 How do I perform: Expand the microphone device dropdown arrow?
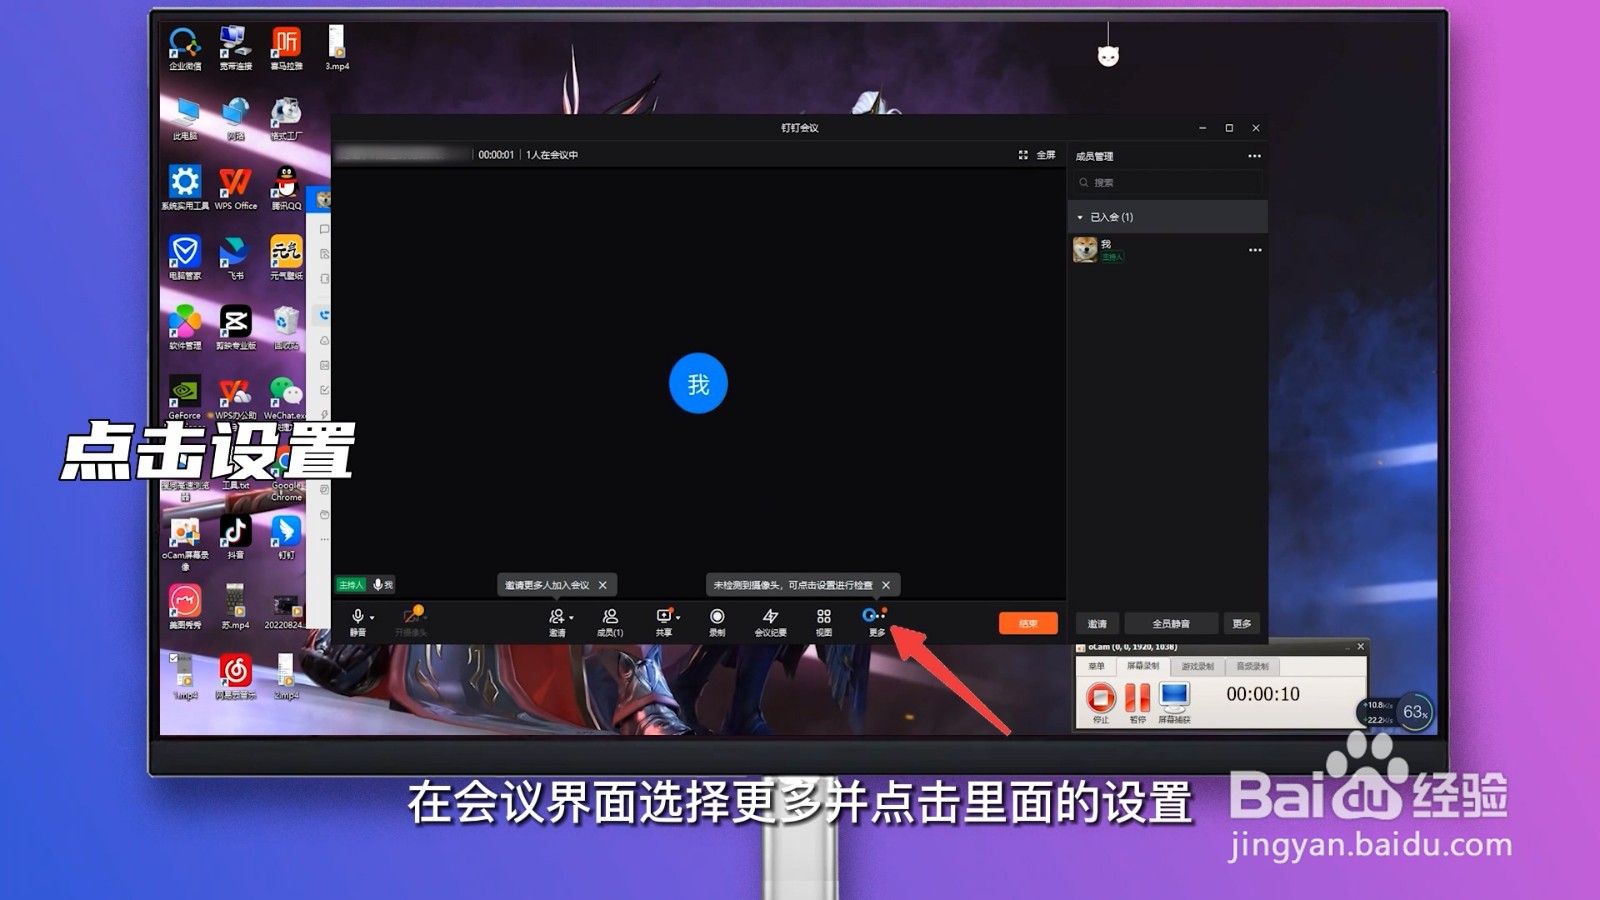click(373, 616)
